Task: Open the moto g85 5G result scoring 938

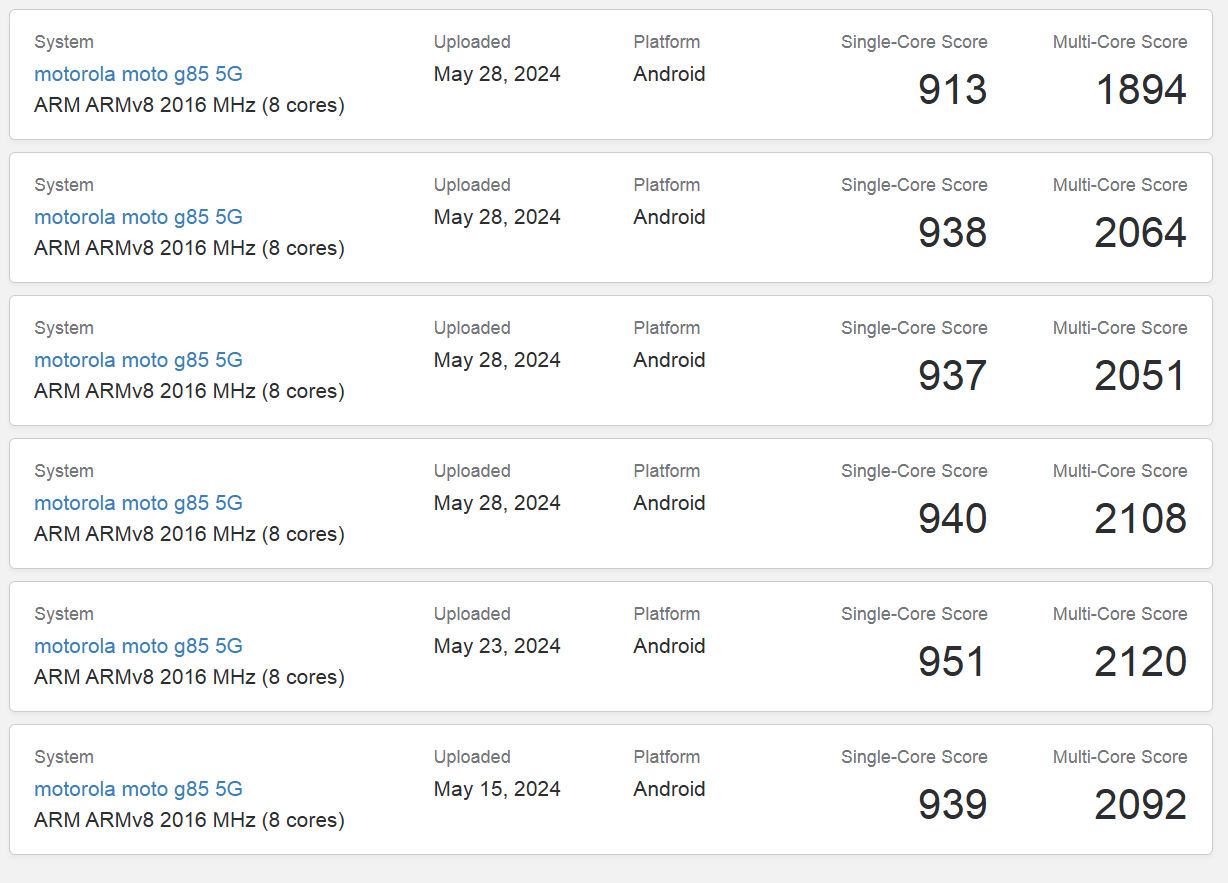Action: click(138, 217)
